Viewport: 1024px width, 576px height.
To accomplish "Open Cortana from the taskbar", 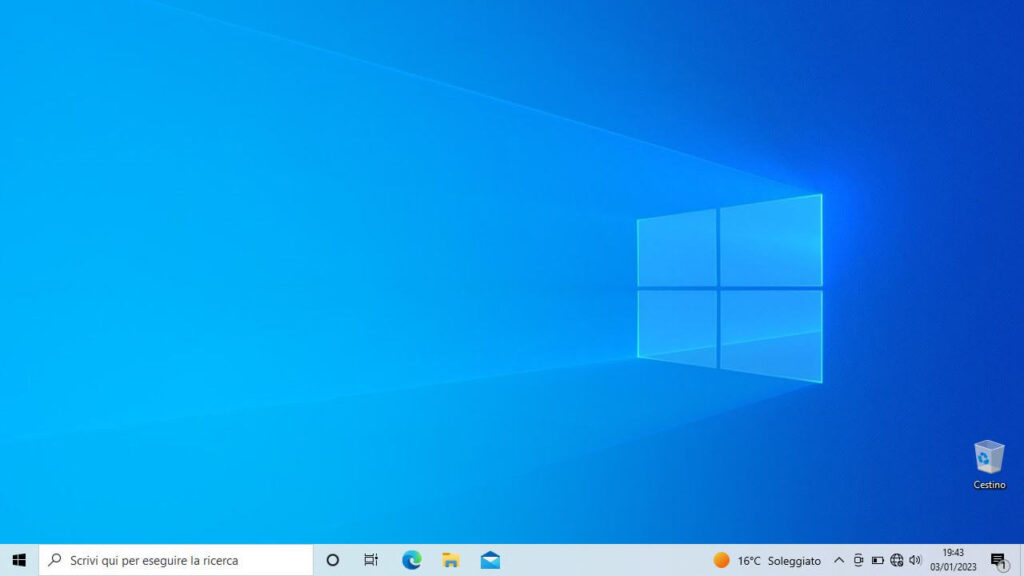I will (x=332, y=560).
